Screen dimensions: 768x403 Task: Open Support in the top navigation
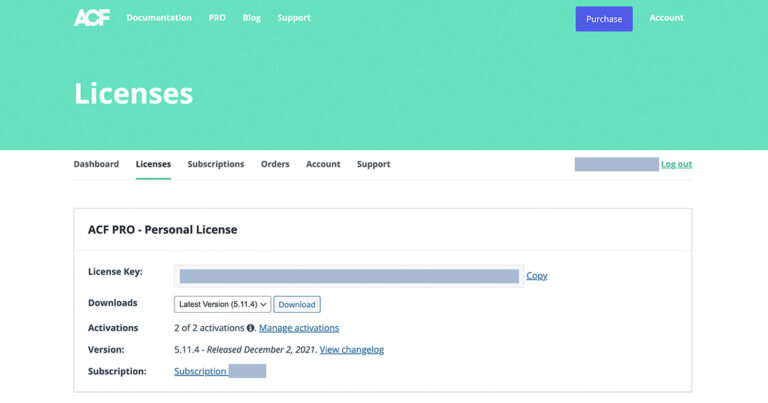[294, 18]
